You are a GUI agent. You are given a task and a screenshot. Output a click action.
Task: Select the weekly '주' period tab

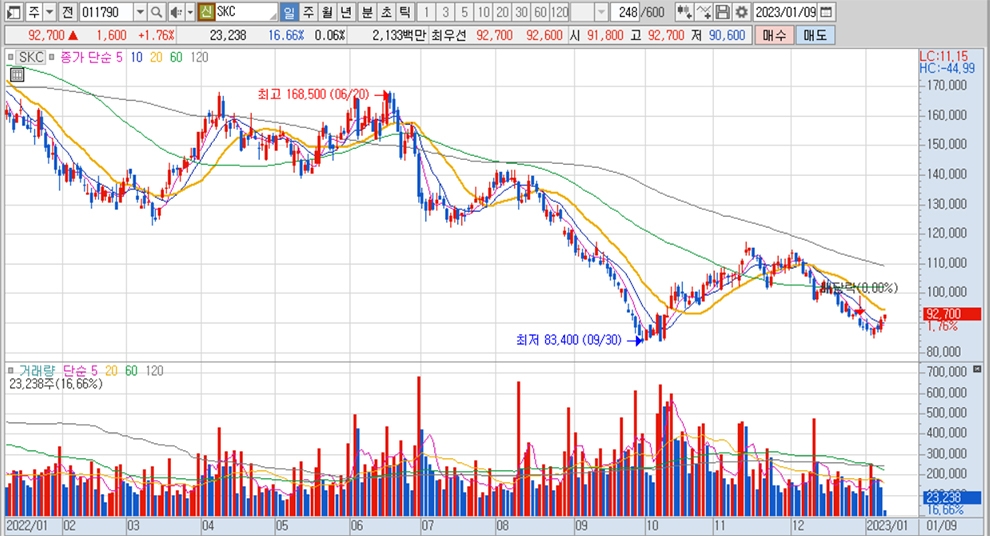click(x=307, y=11)
